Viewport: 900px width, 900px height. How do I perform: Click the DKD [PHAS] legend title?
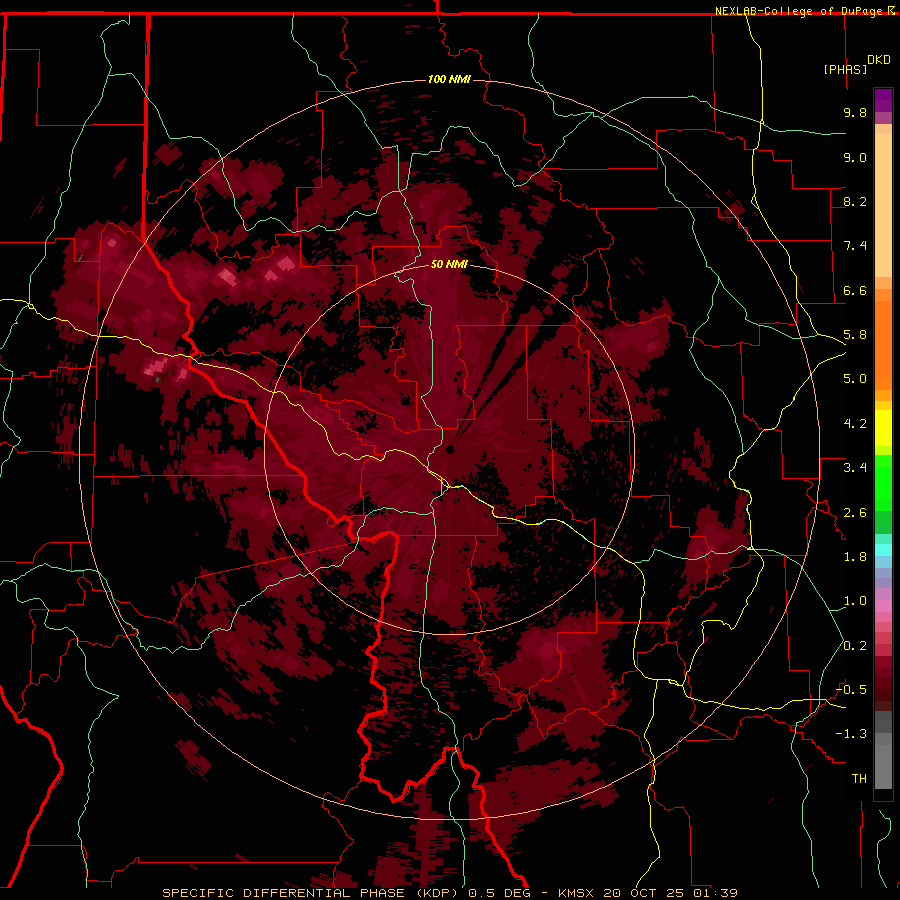pyautogui.click(x=857, y=64)
